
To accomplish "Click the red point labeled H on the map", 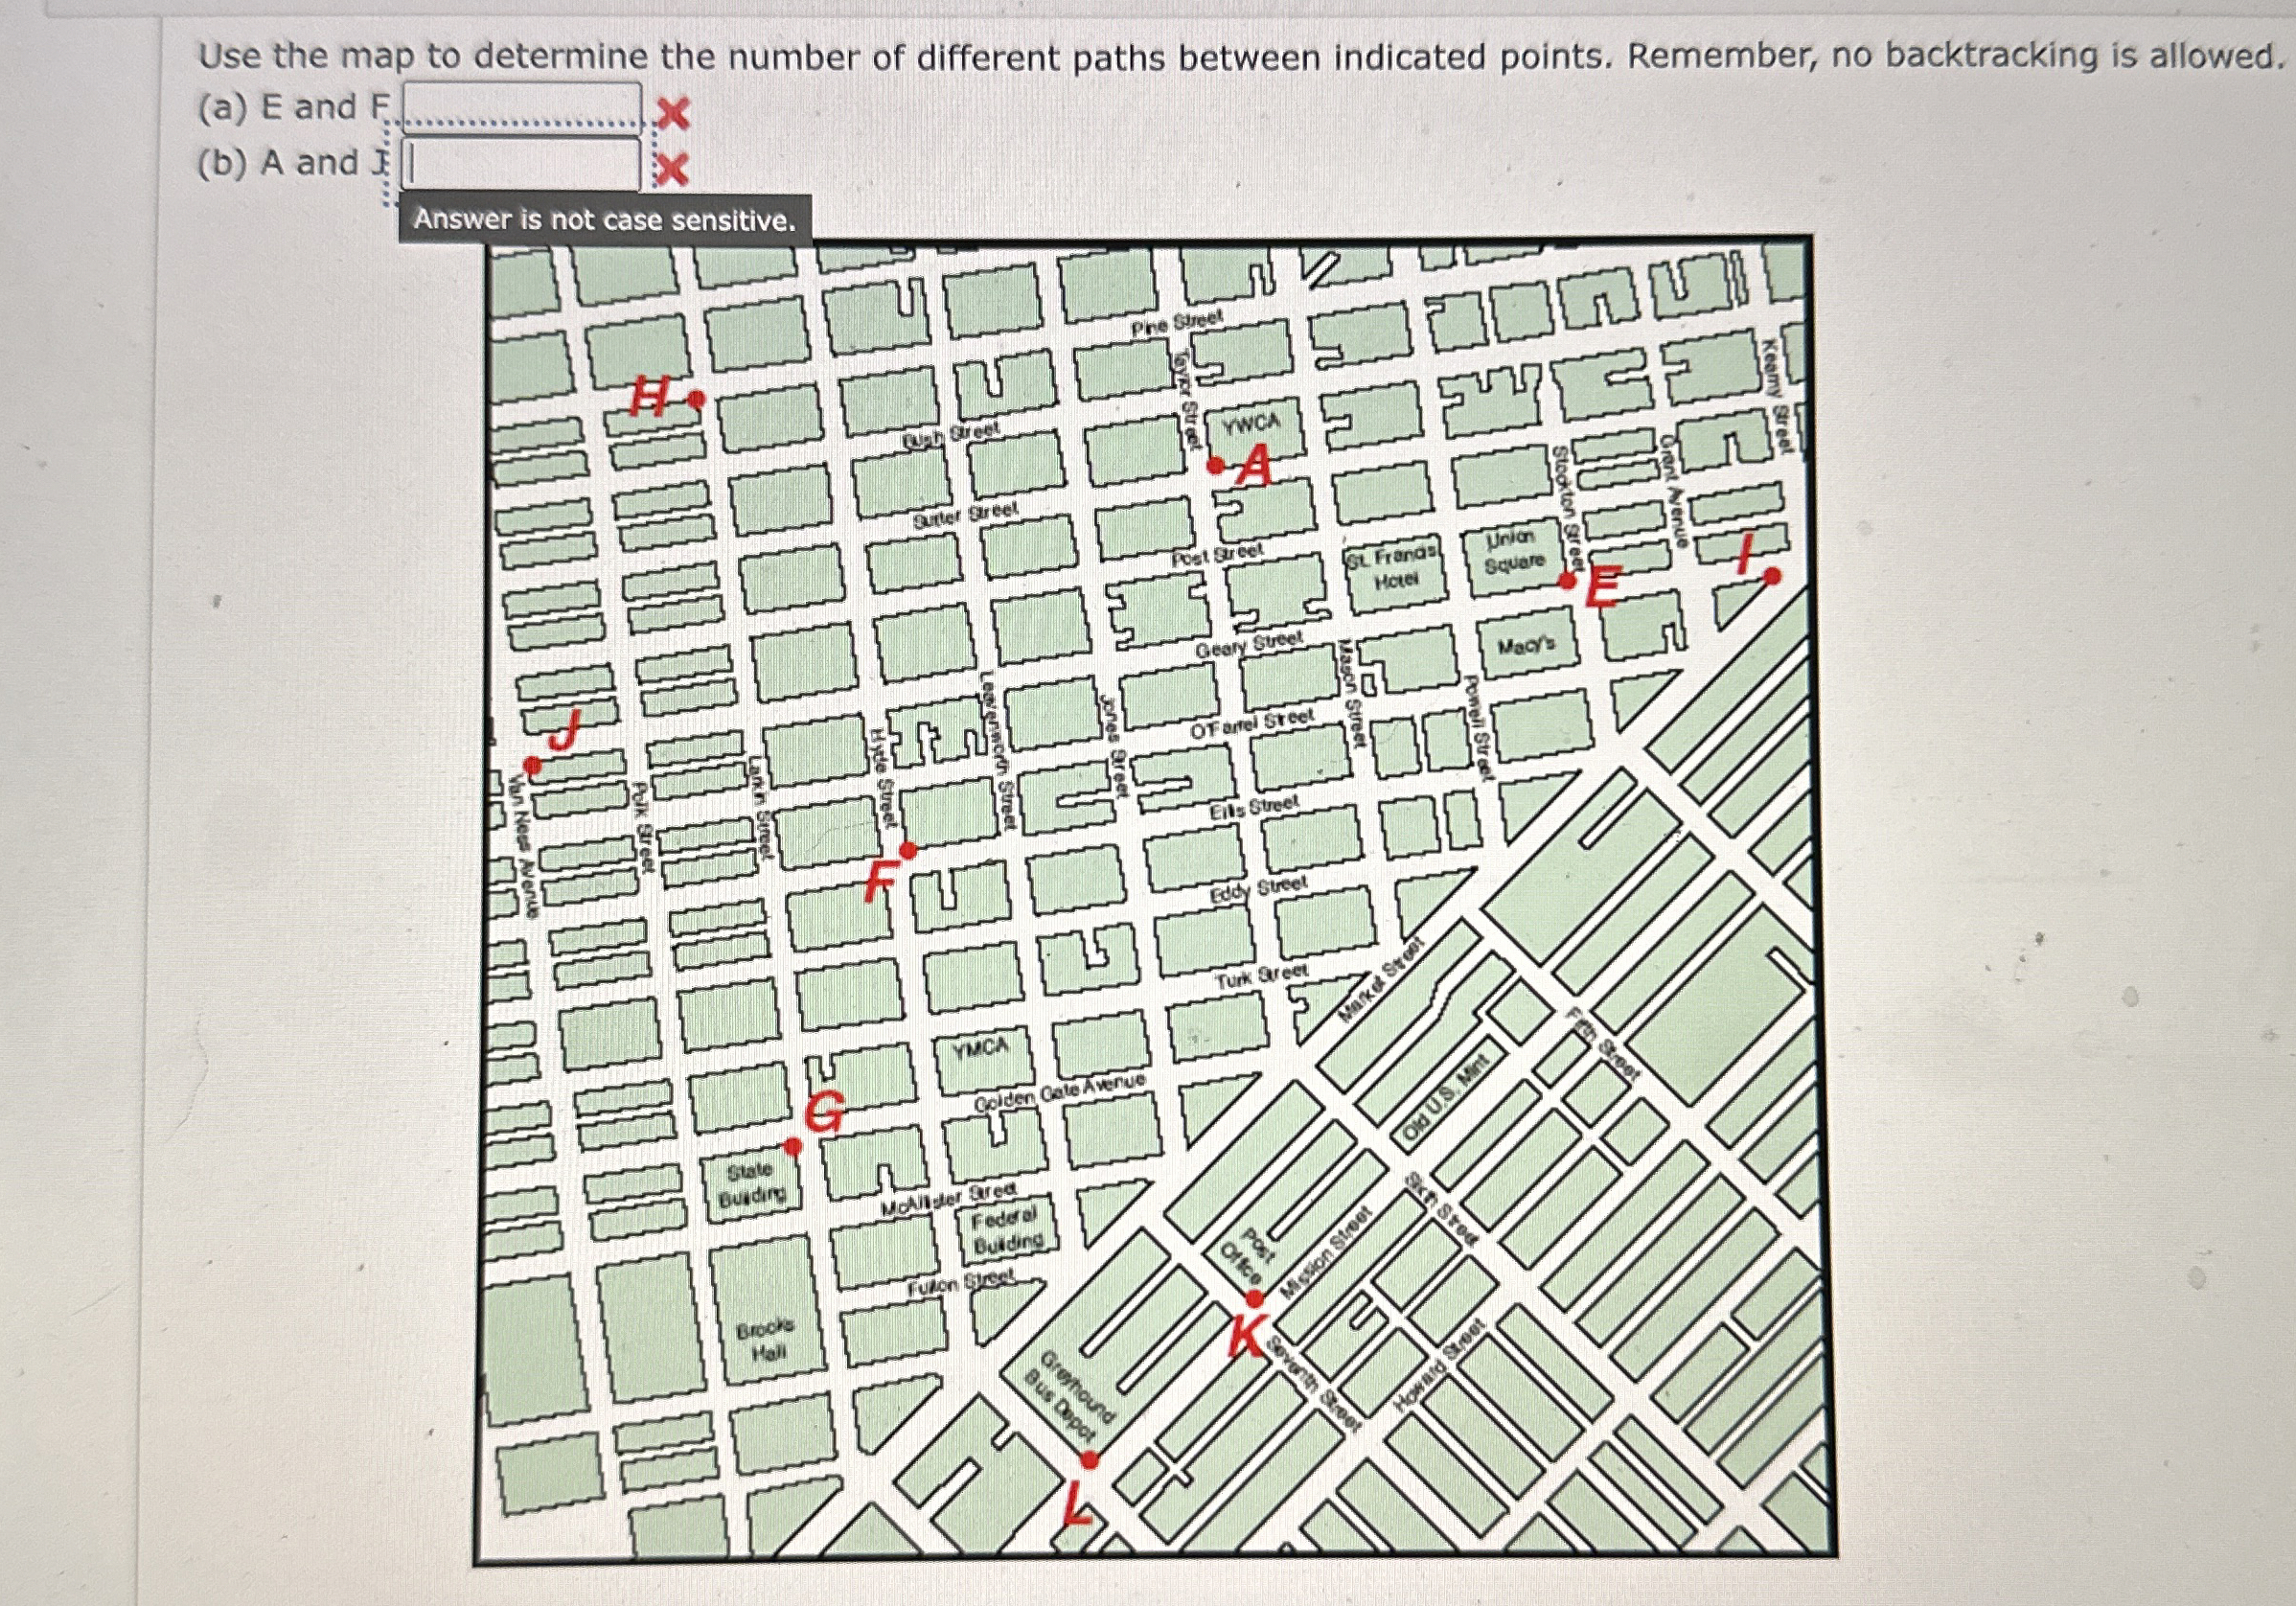I will click(x=697, y=399).
